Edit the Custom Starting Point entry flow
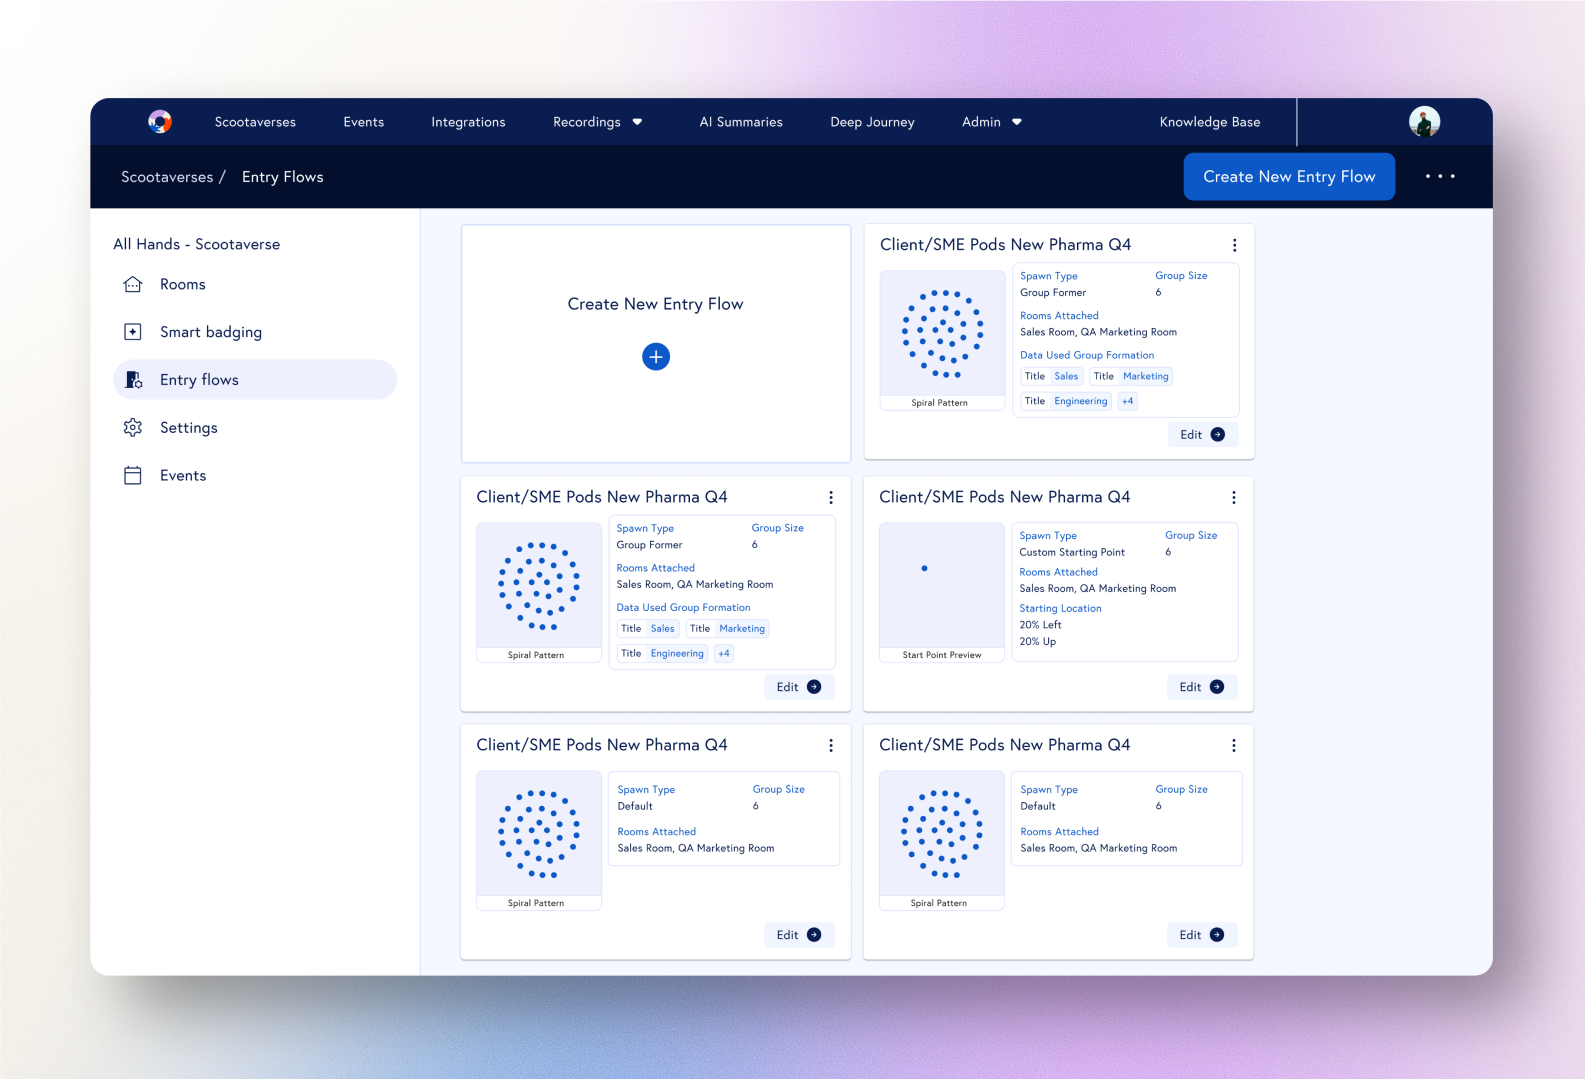 (1202, 687)
